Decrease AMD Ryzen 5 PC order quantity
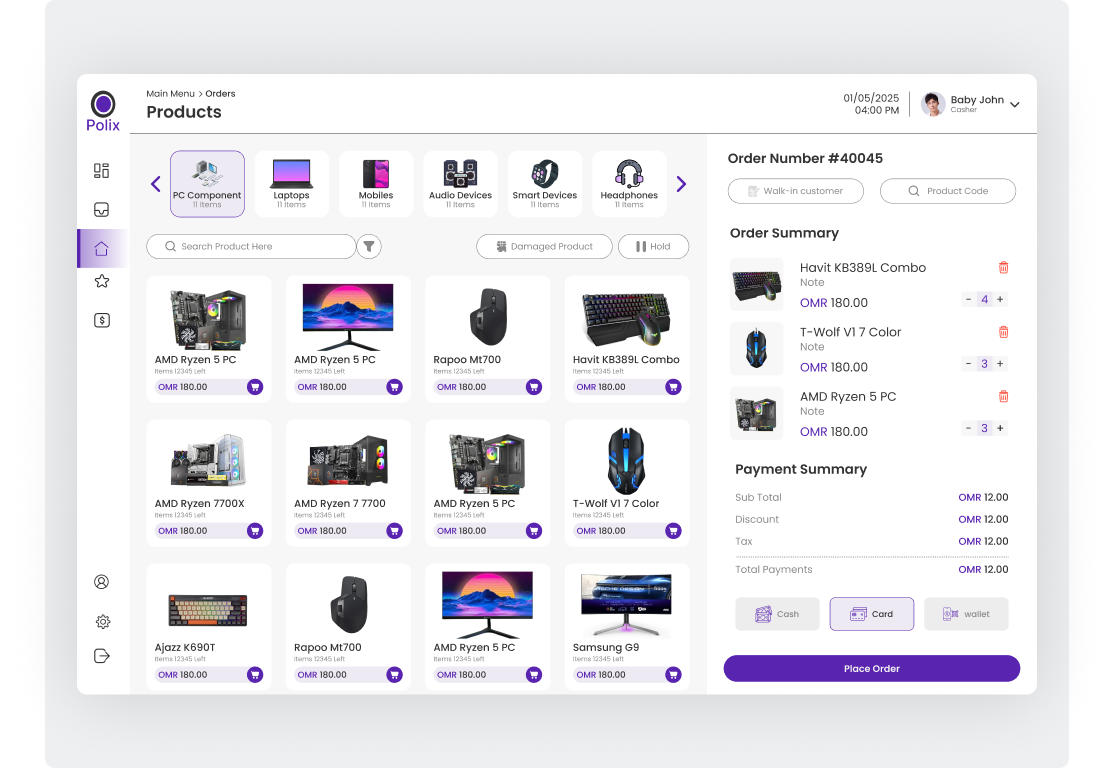This screenshot has width=1114, height=776. tap(968, 429)
